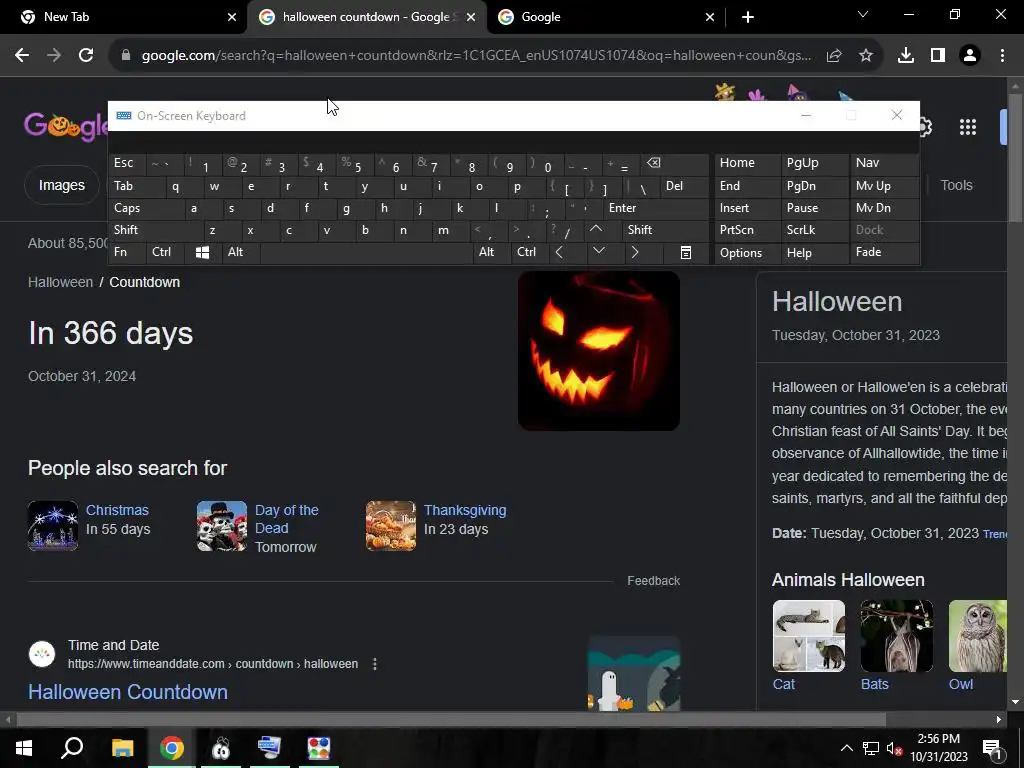Click the up arrow key on On-Screen Keyboard
Viewport: 1024px width, 768px height.
coord(596,229)
